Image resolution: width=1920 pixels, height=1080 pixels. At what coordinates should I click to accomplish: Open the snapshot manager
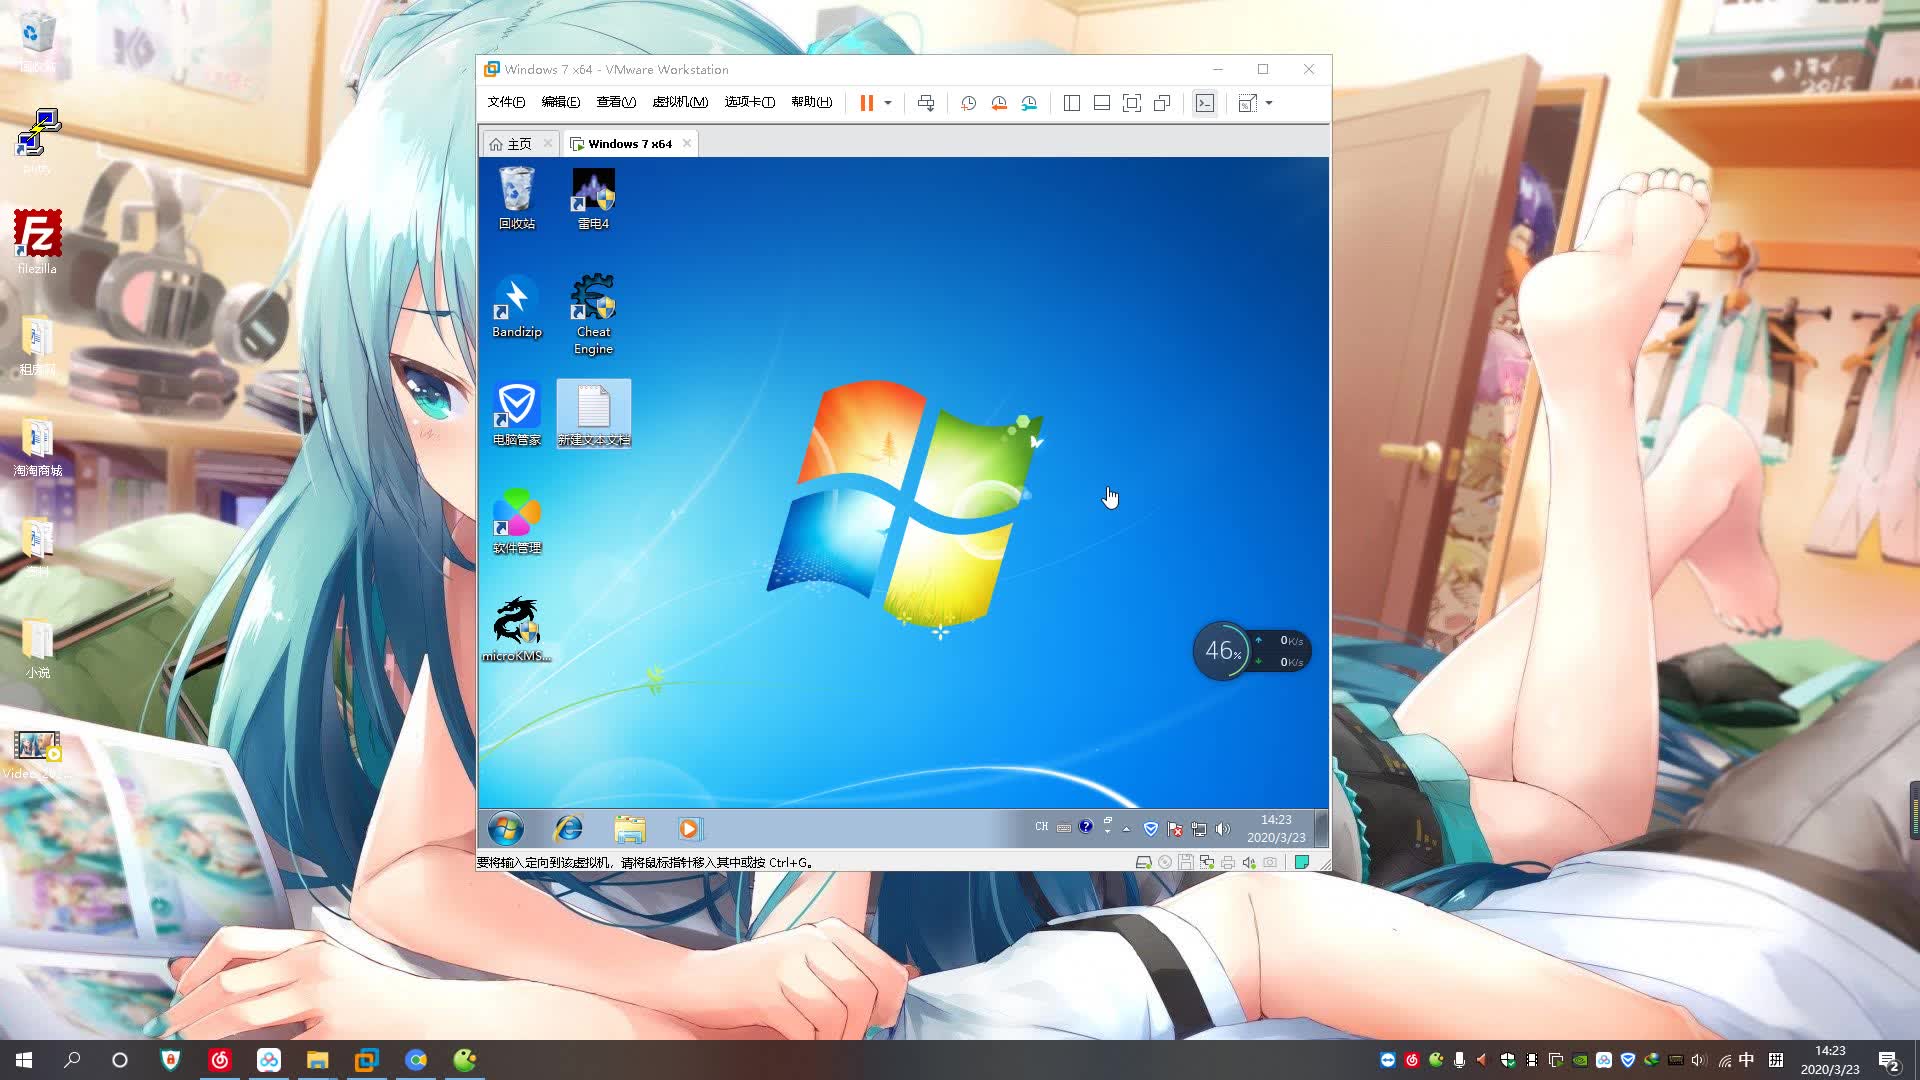point(1029,103)
